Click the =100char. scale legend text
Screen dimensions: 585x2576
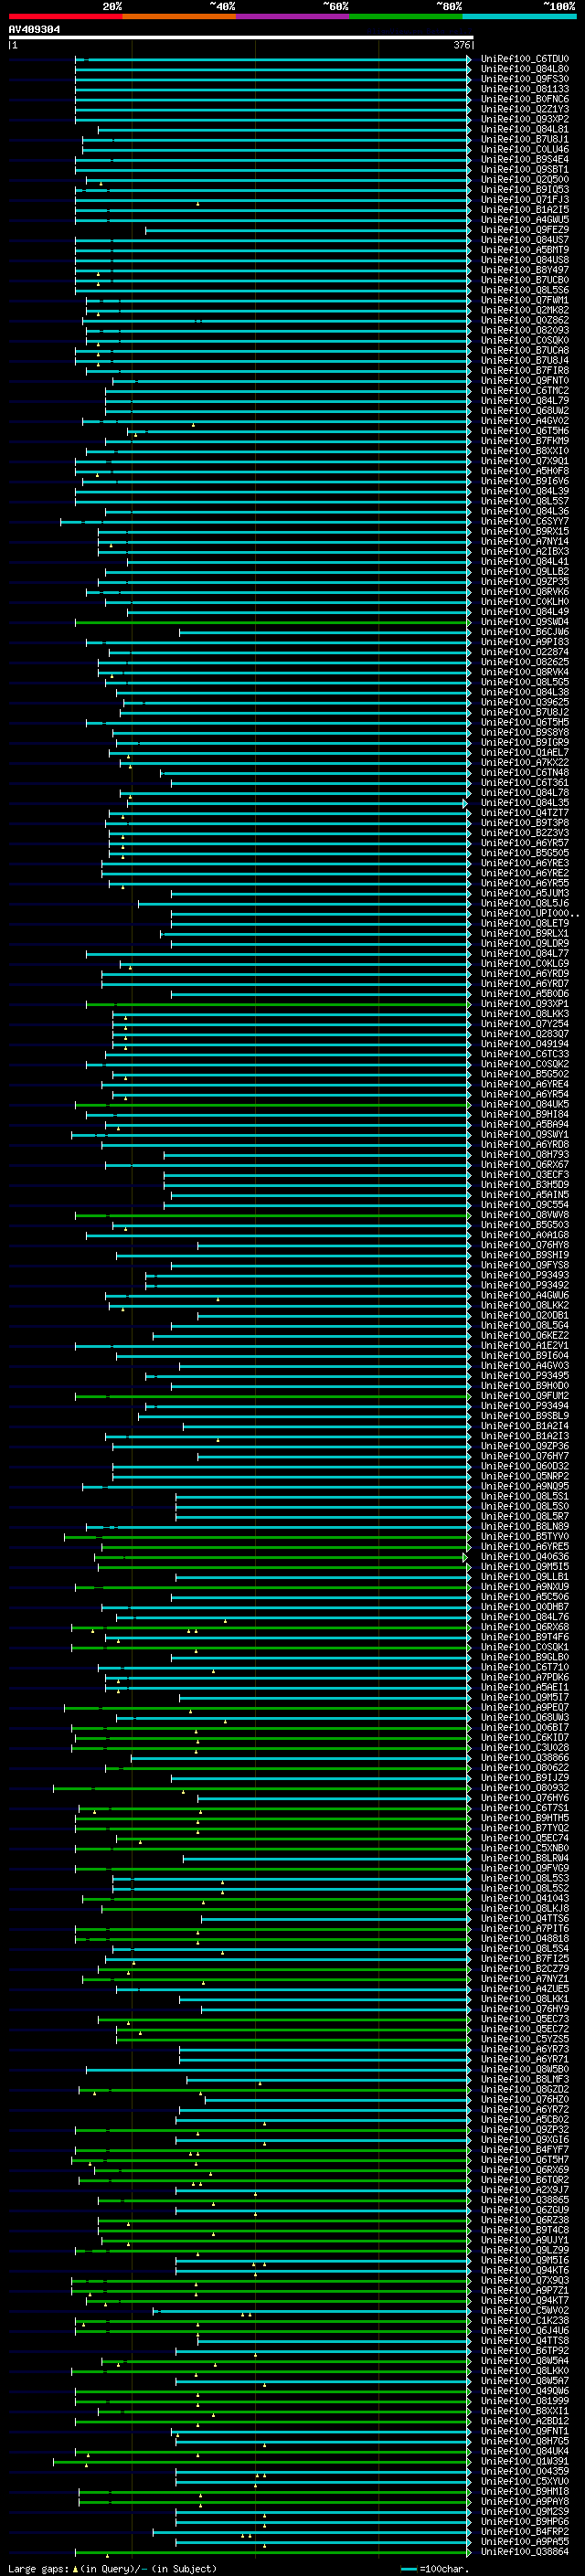coord(443,2568)
